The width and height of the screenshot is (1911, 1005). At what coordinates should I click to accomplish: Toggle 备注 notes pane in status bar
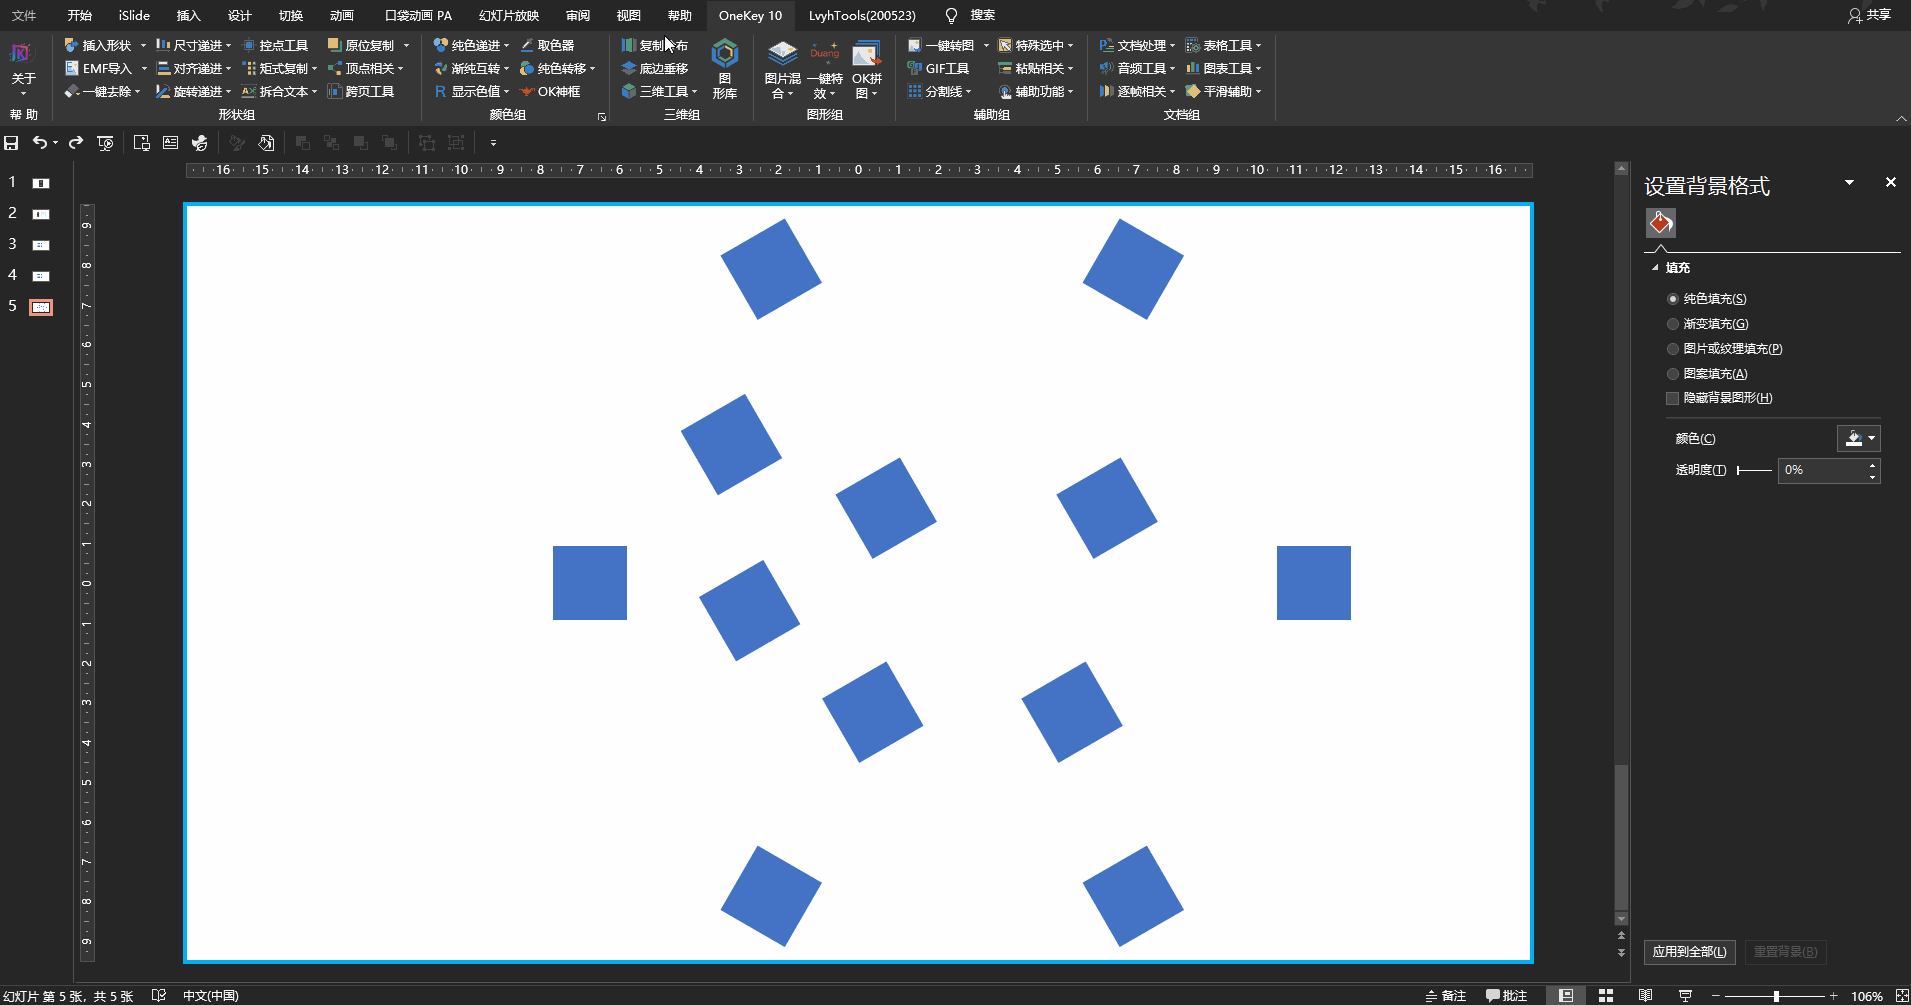1446,995
